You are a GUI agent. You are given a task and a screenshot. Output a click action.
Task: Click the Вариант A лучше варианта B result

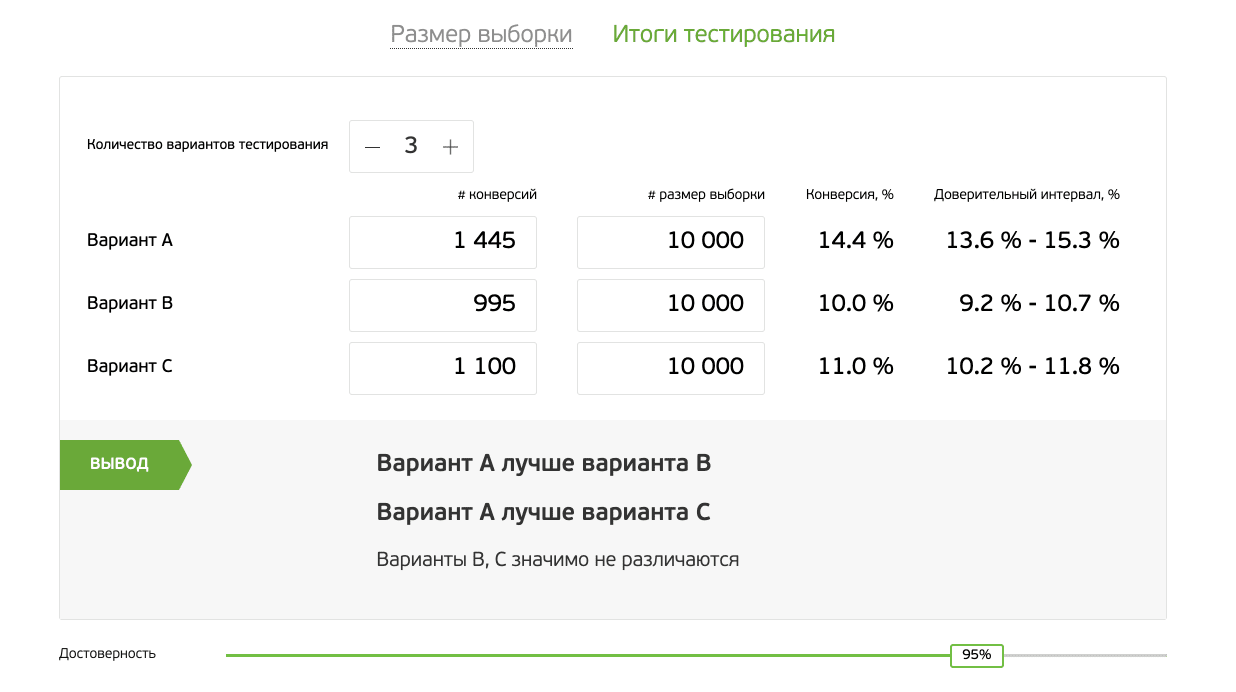pyautogui.click(x=543, y=464)
